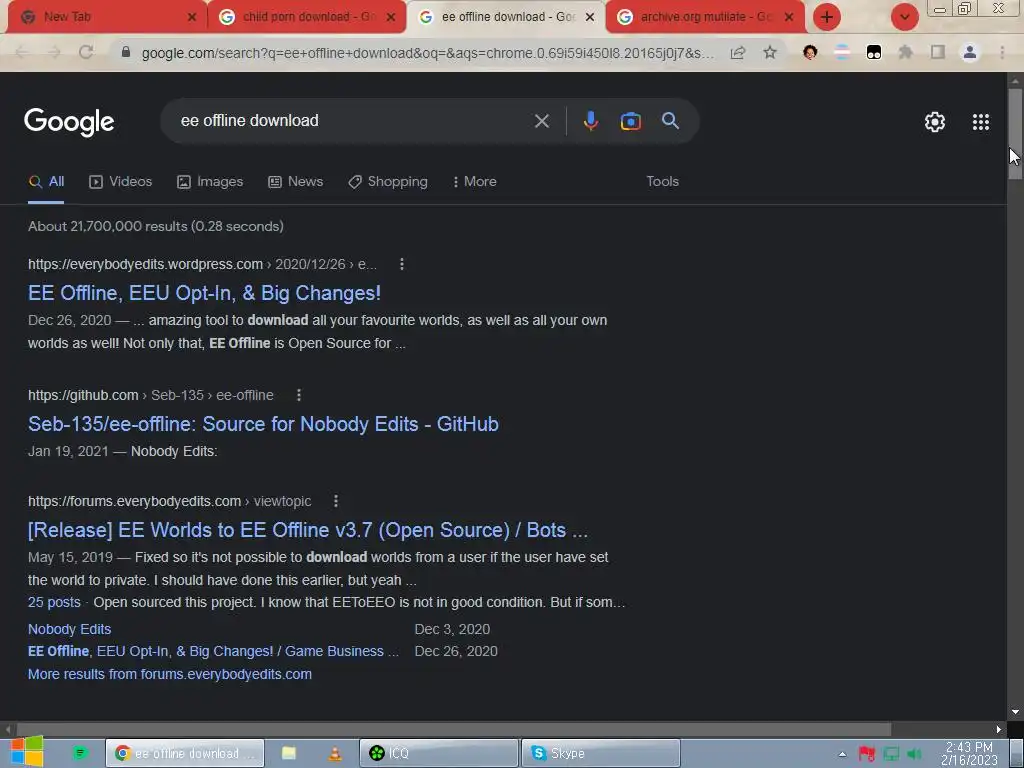Reload the current page
The height and width of the screenshot is (768, 1024).
pos(86,52)
